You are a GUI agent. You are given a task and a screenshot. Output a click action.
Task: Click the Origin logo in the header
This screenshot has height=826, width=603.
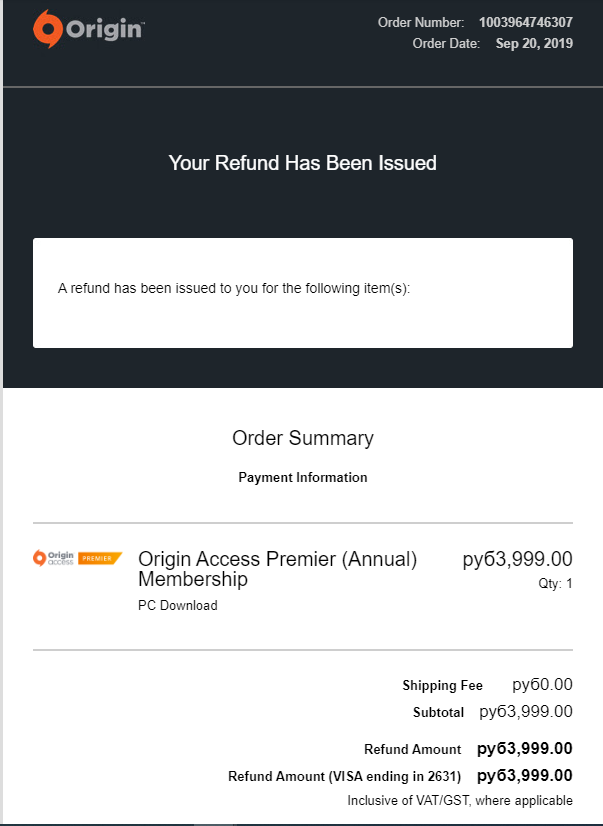88,29
